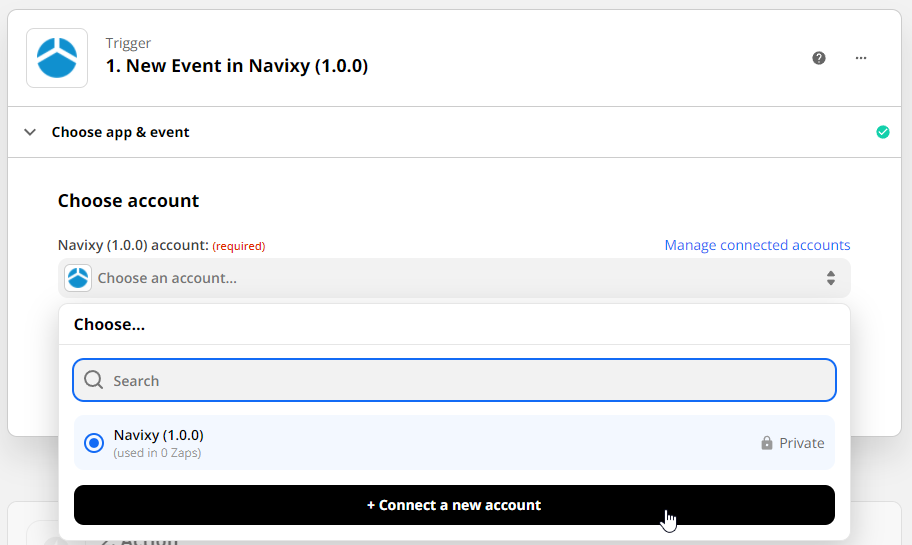
Task: Click the small Navixy icon in account field
Action: coord(78,278)
